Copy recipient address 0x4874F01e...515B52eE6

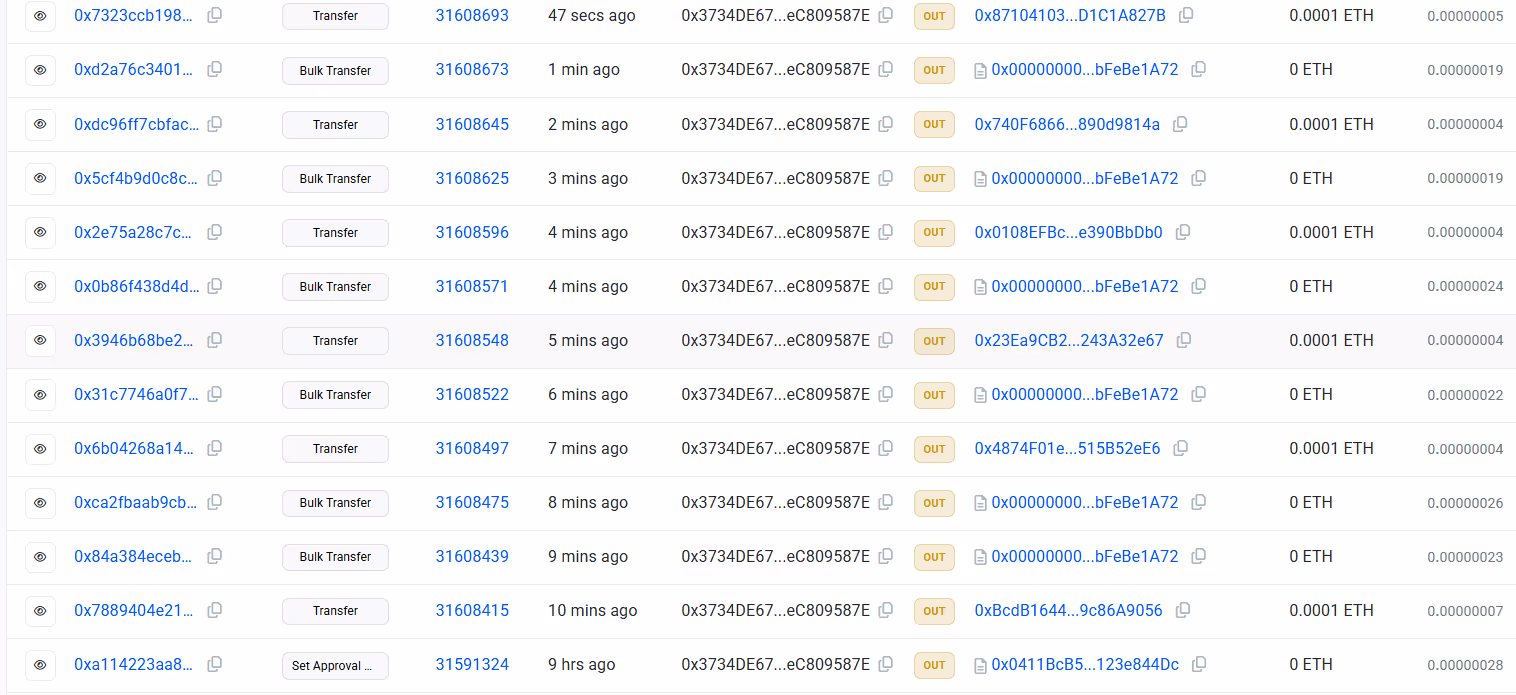coord(1181,448)
